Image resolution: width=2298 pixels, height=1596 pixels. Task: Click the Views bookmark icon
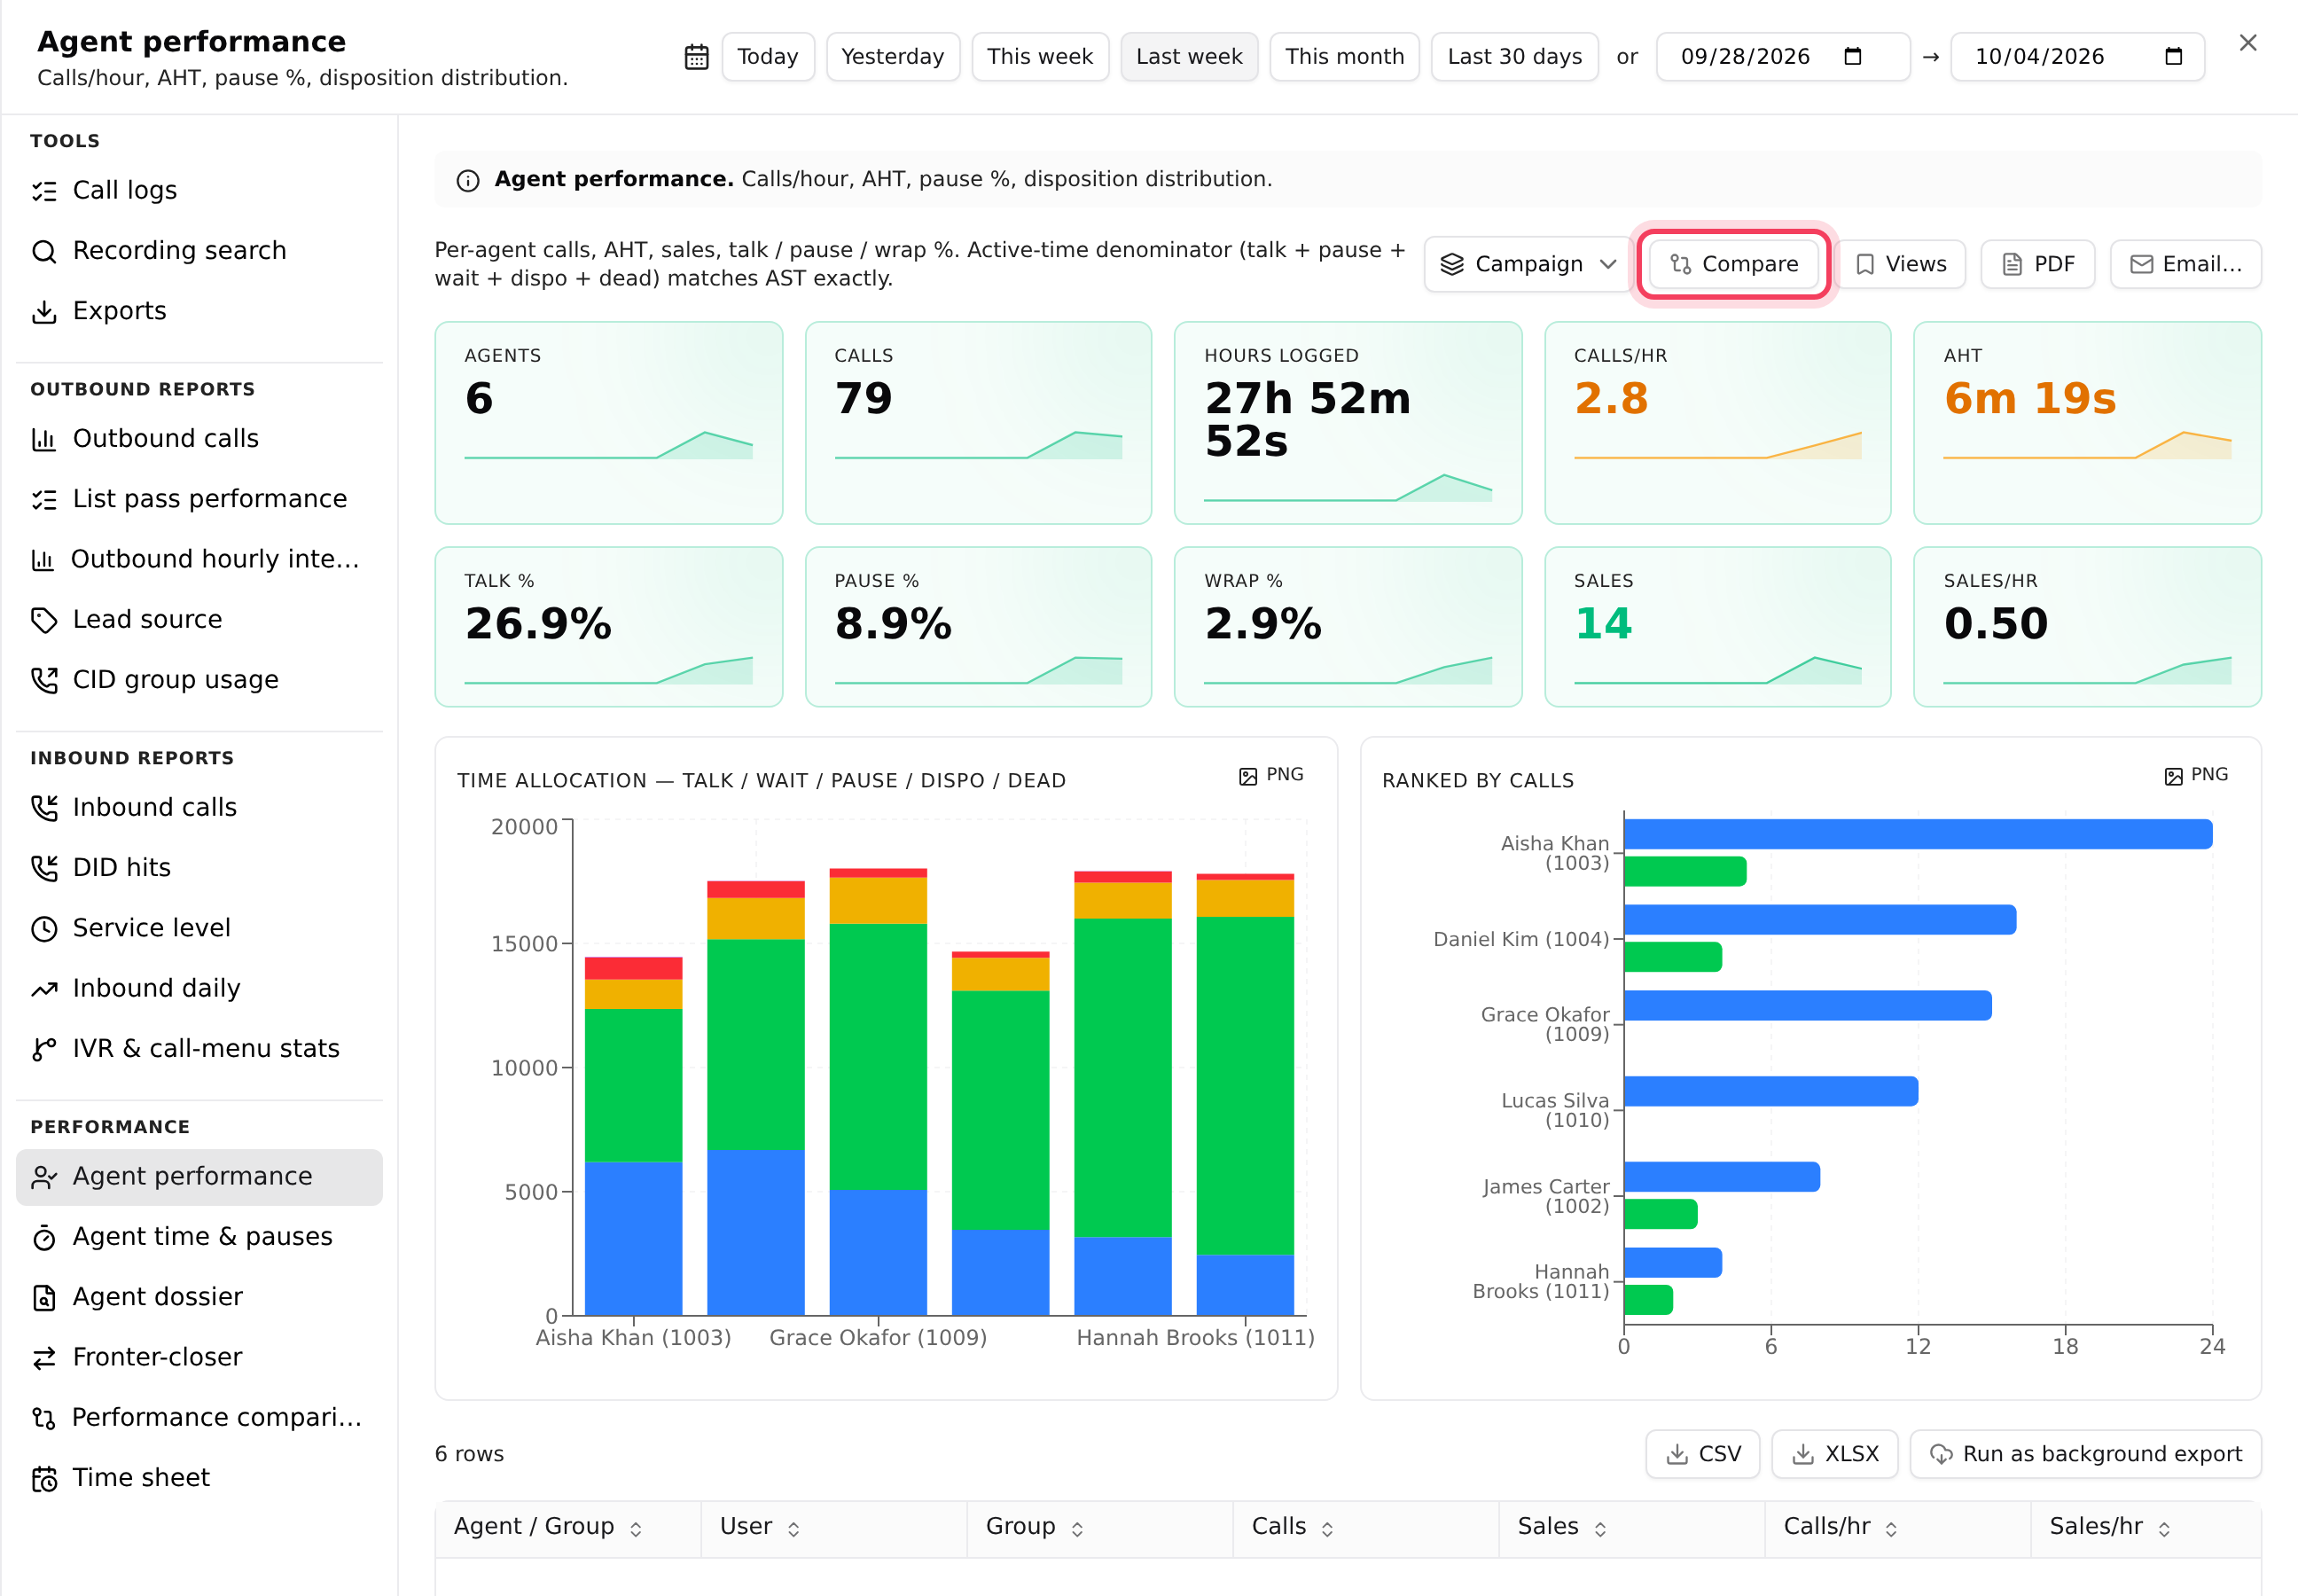click(1865, 264)
